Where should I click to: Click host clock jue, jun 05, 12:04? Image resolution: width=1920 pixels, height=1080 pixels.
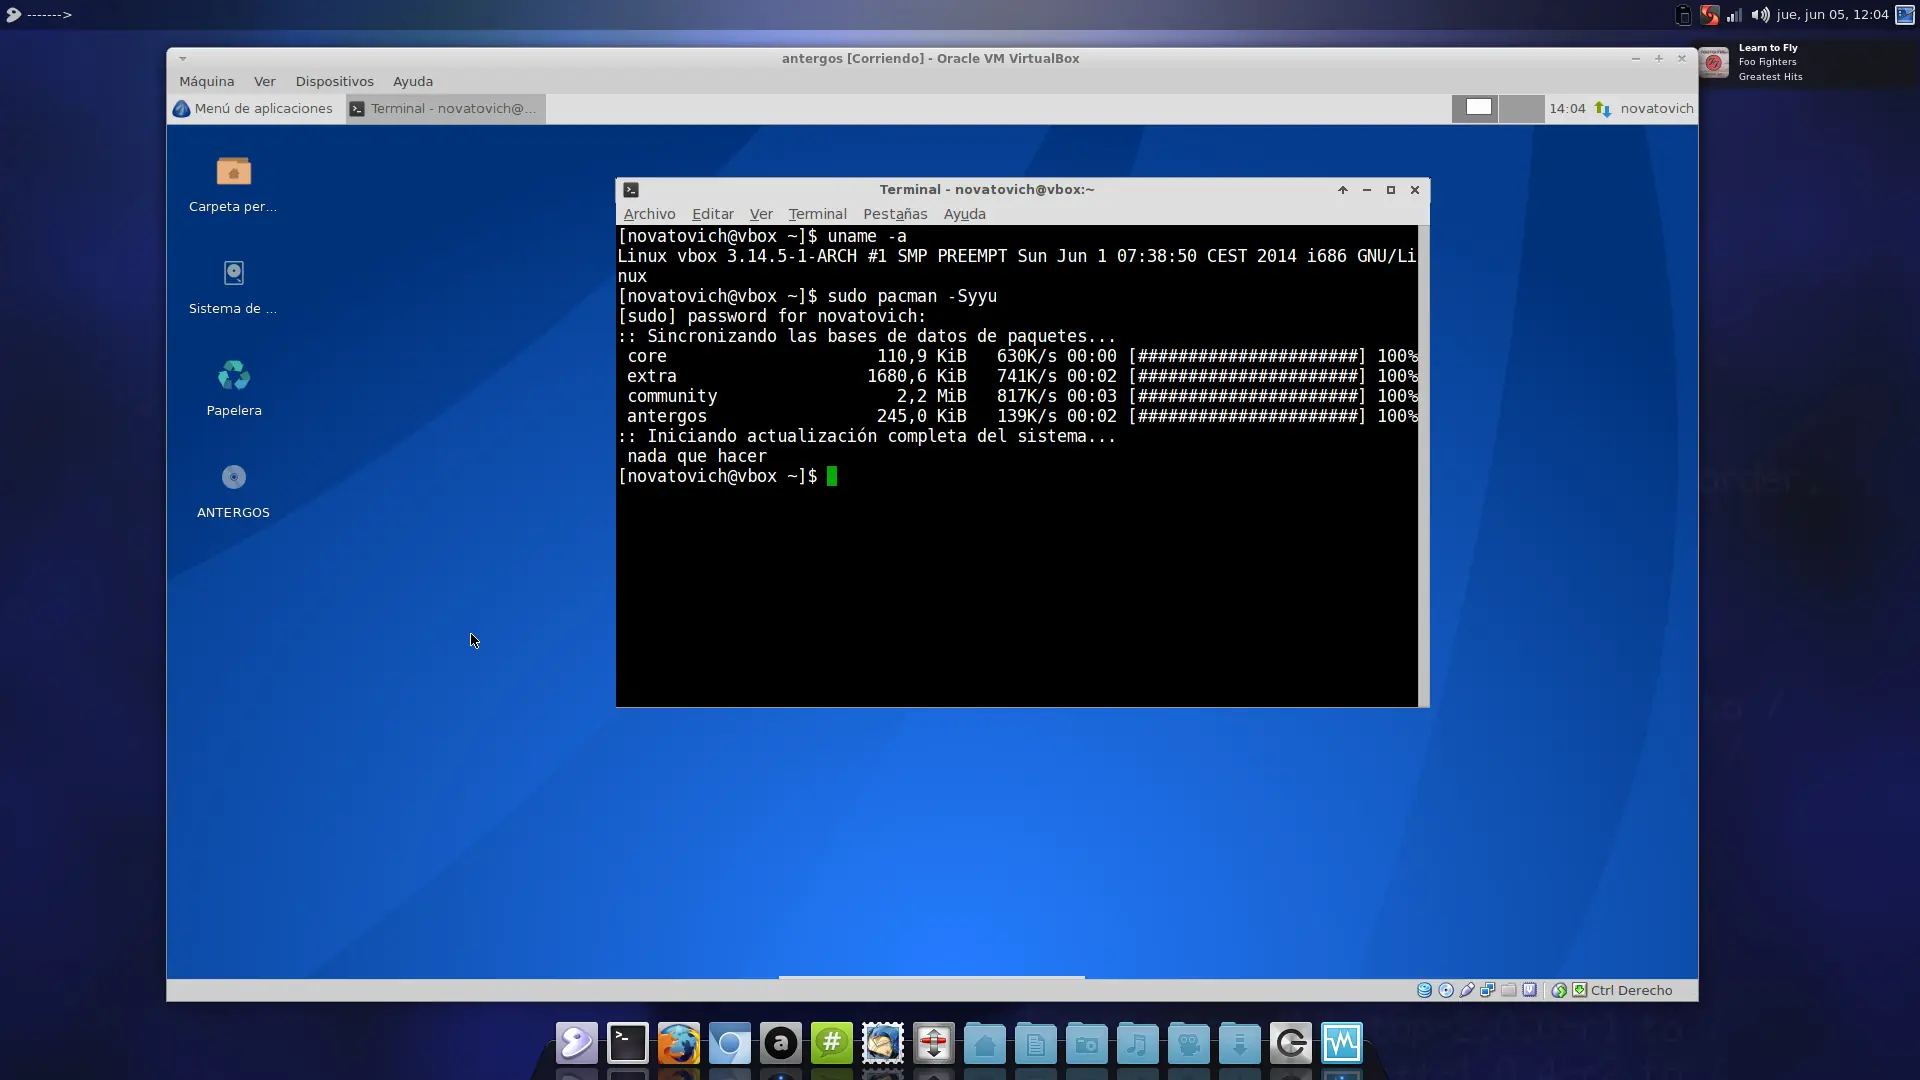[1832, 15]
